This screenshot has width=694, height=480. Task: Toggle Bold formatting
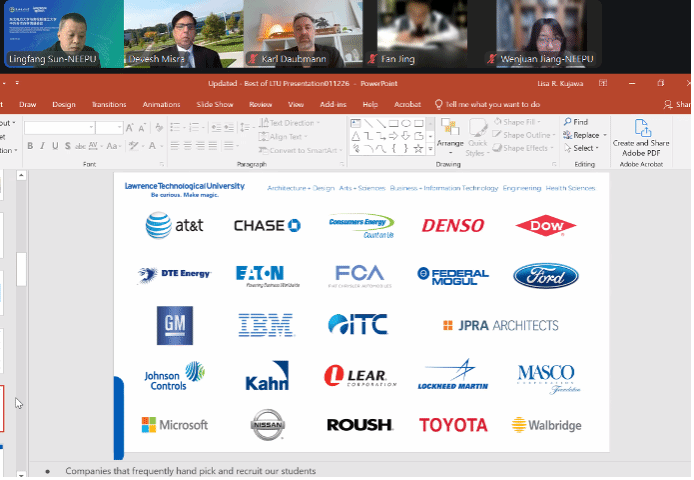tap(30, 146)
